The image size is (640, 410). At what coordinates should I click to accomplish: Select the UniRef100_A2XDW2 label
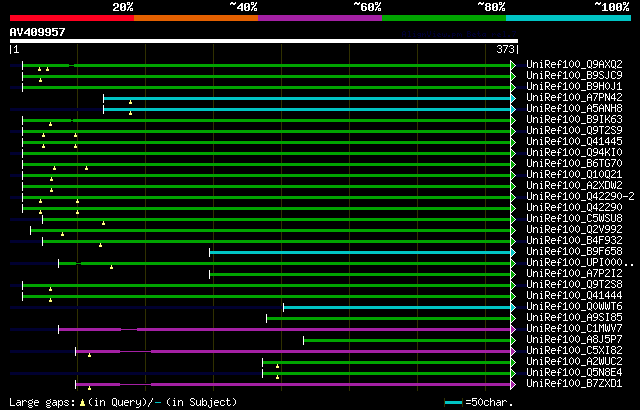click(x=574, y=186)
